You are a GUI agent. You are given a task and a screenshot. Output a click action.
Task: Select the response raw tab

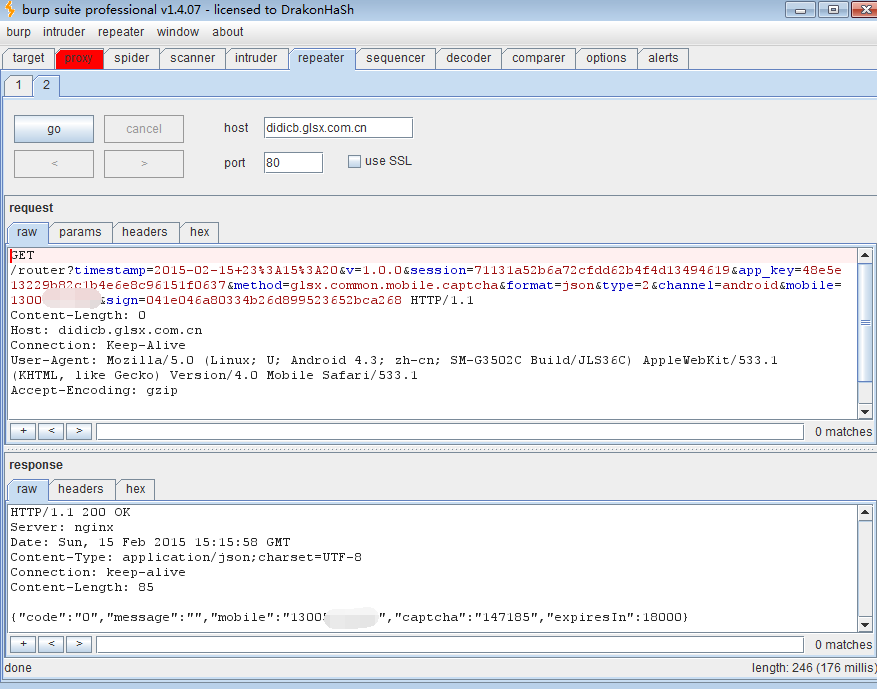tap(27, 489)
